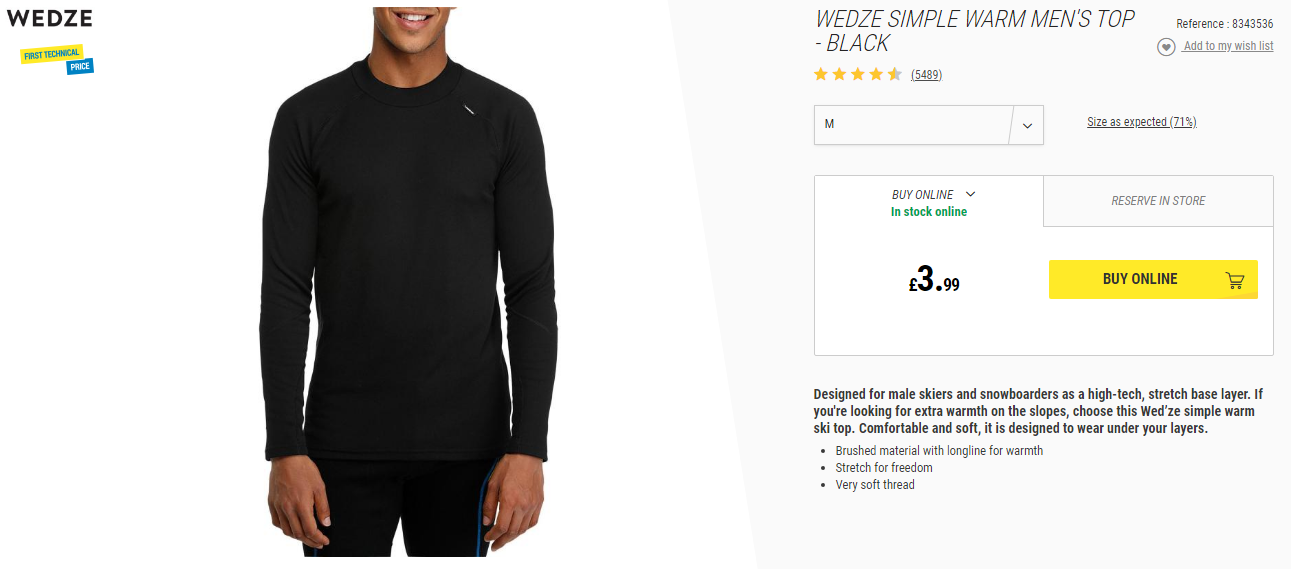The image size is (1291, 569).
Task: Click the In stock online status text
Action: point(929,212)
